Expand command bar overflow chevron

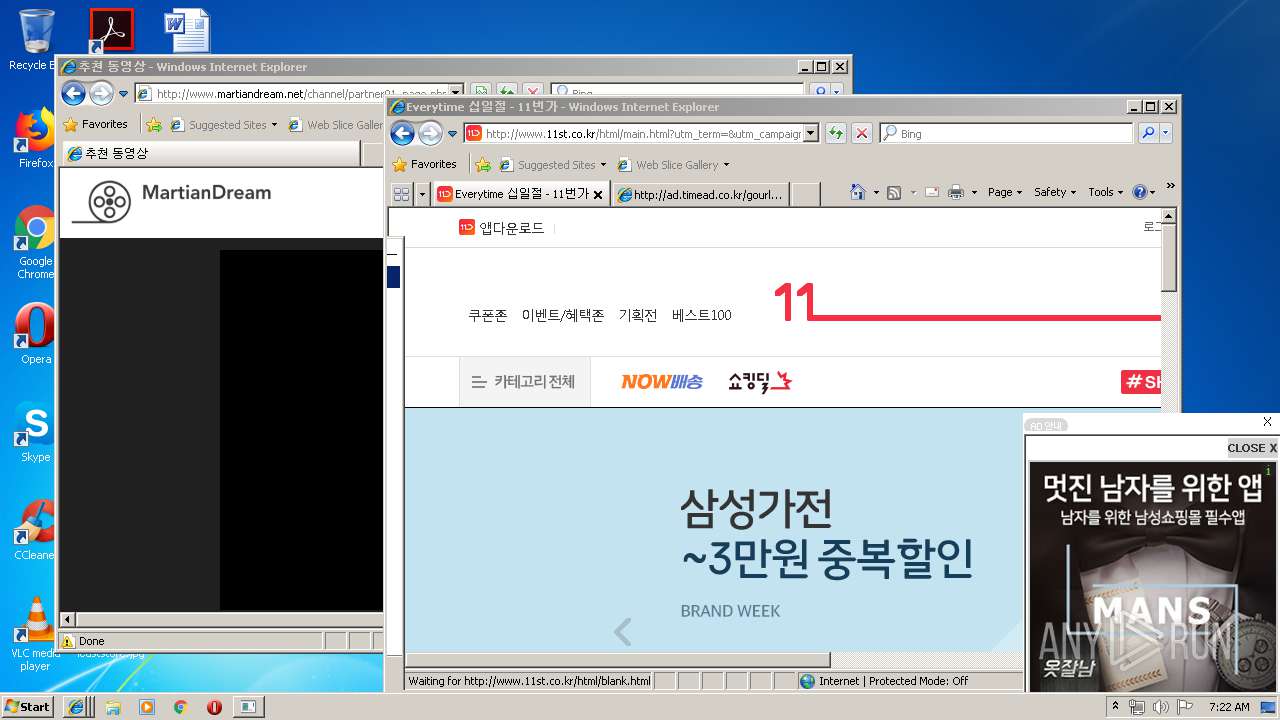1171,187
